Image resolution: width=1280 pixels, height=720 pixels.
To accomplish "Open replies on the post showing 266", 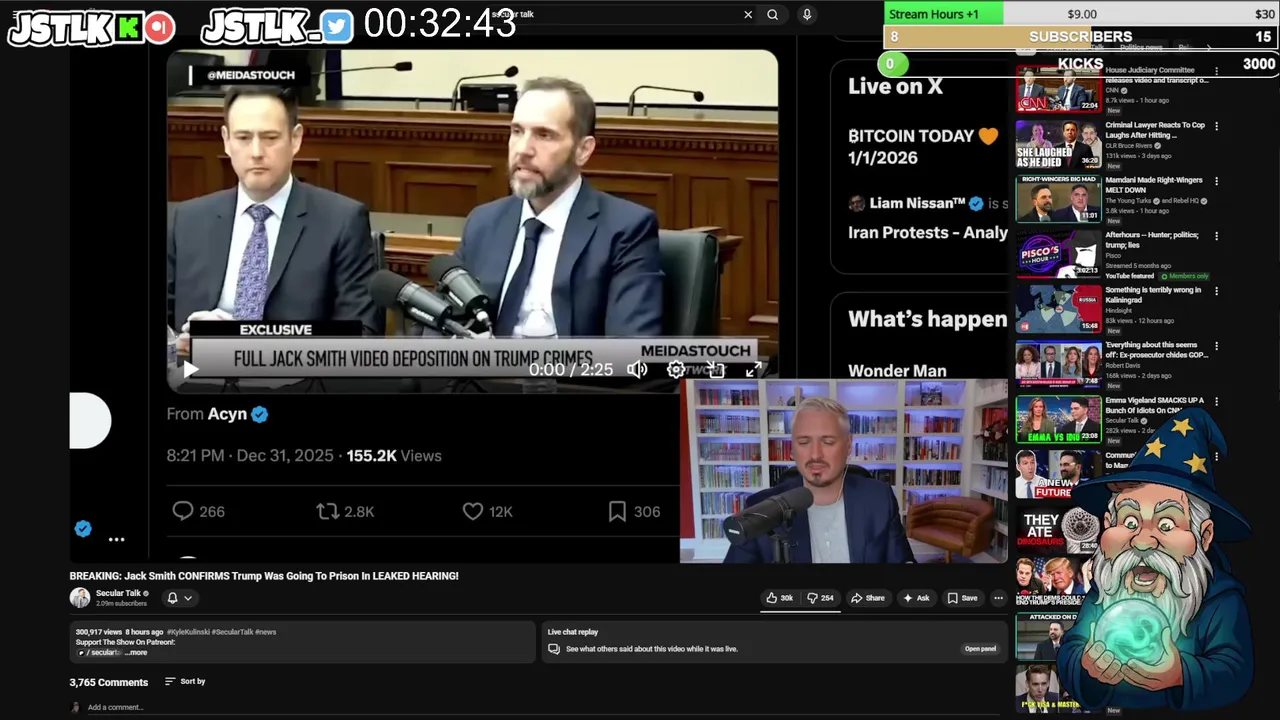I will [198, 511].
